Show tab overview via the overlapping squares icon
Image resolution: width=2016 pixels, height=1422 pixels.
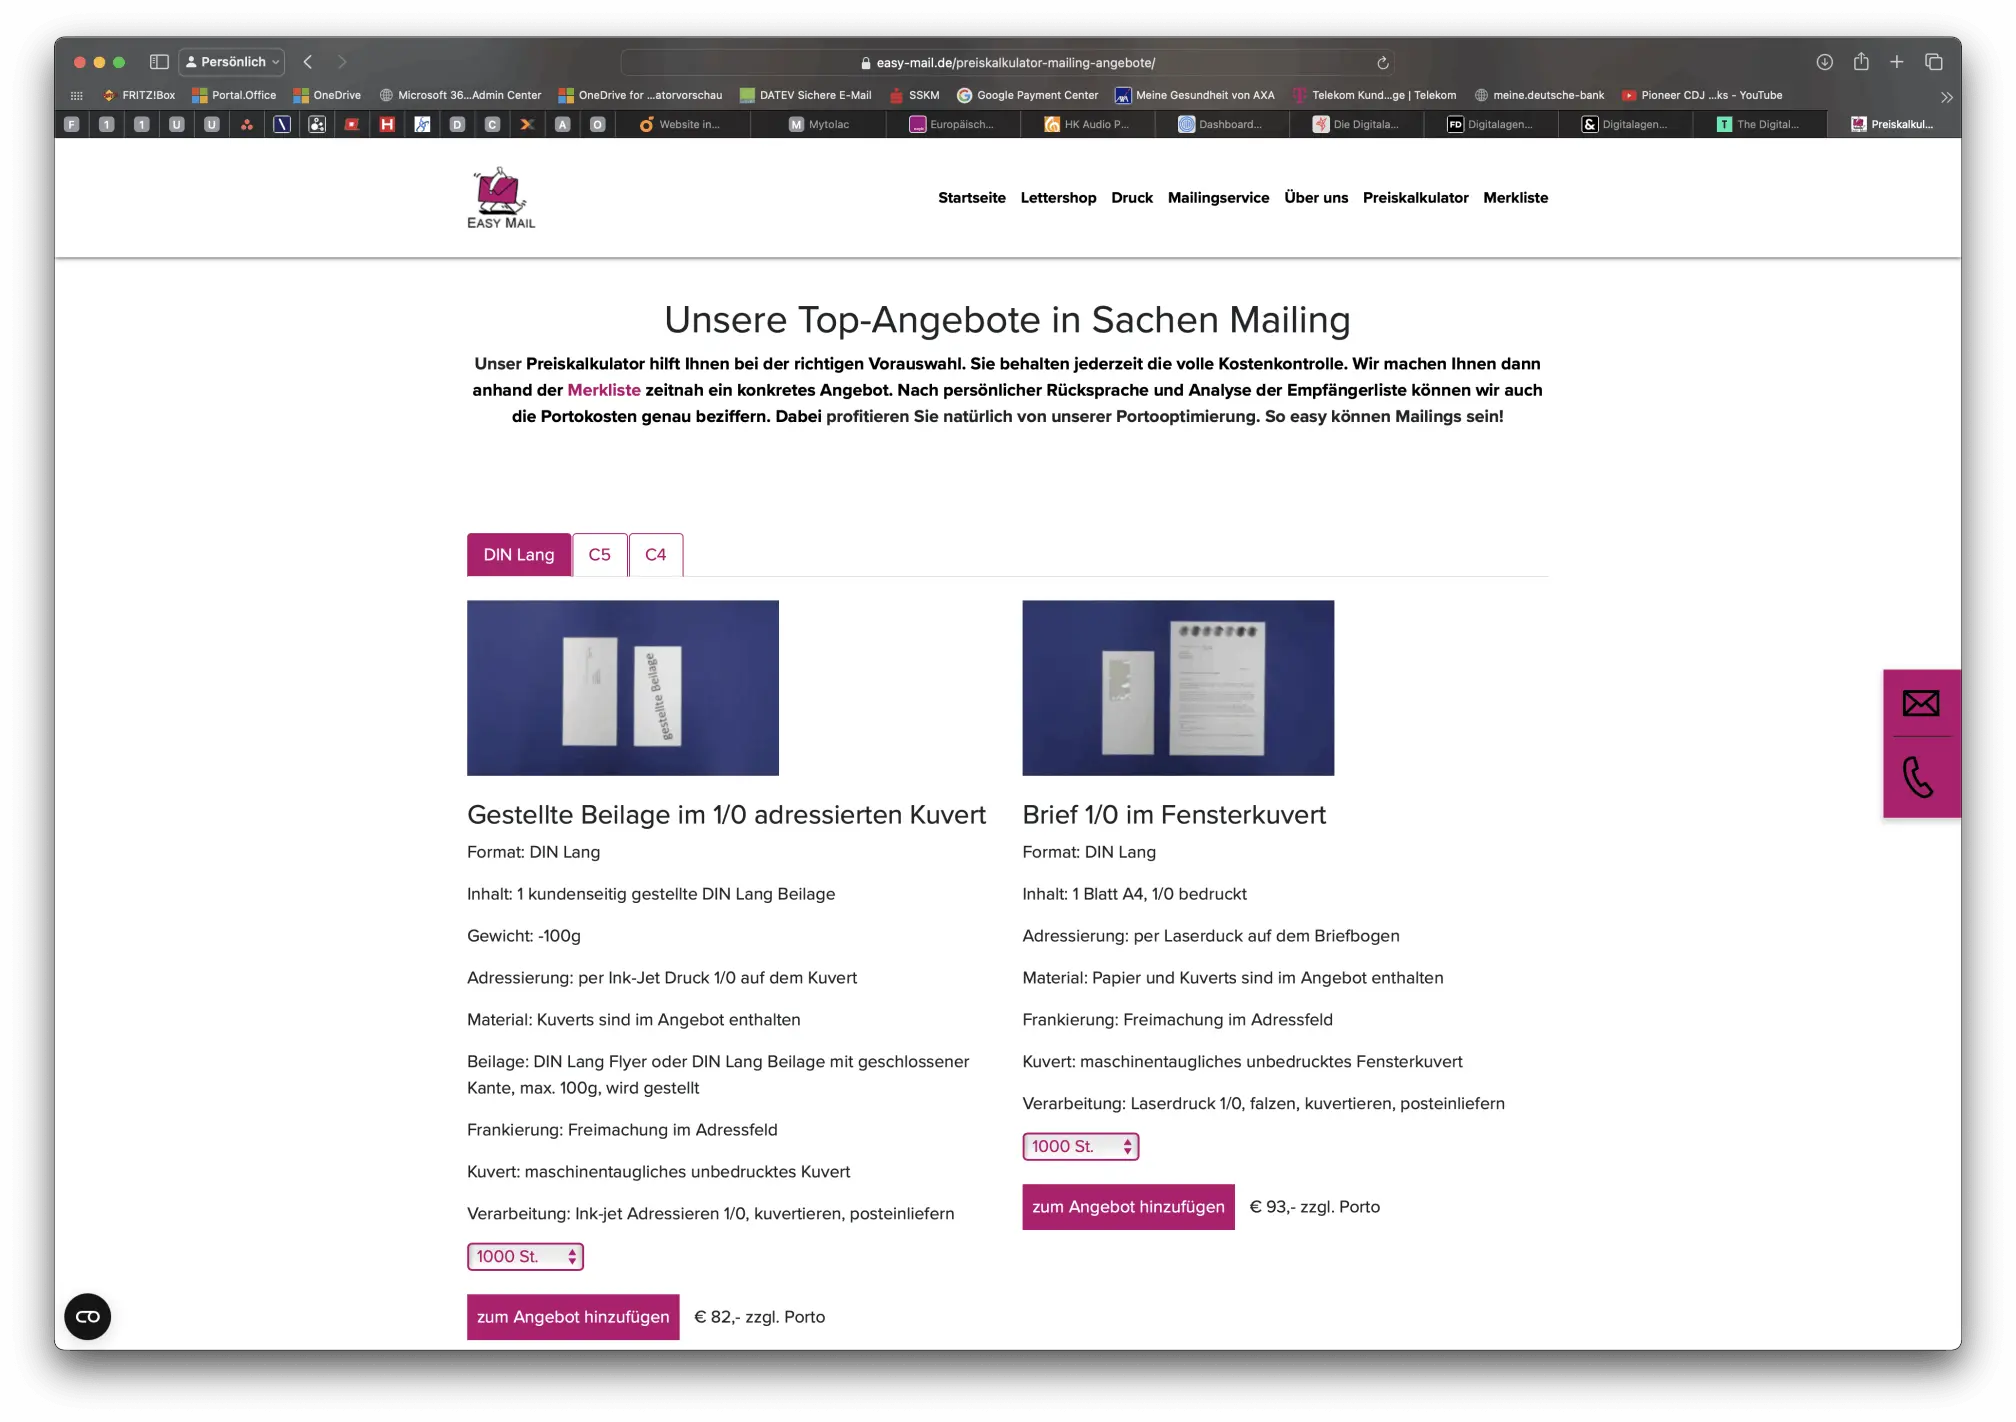pos(1933,62)
